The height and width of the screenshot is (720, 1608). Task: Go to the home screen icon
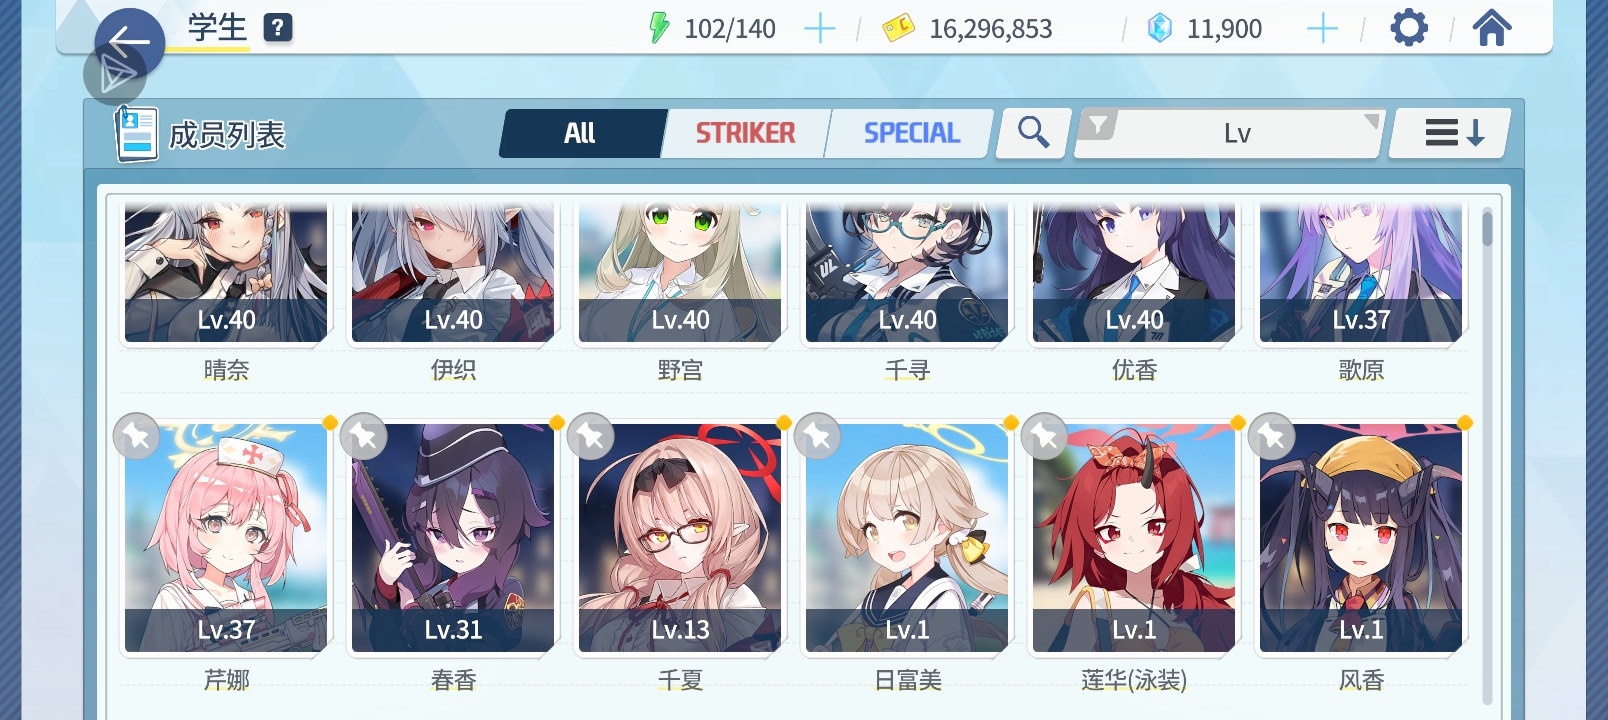tap(1491, 28)
